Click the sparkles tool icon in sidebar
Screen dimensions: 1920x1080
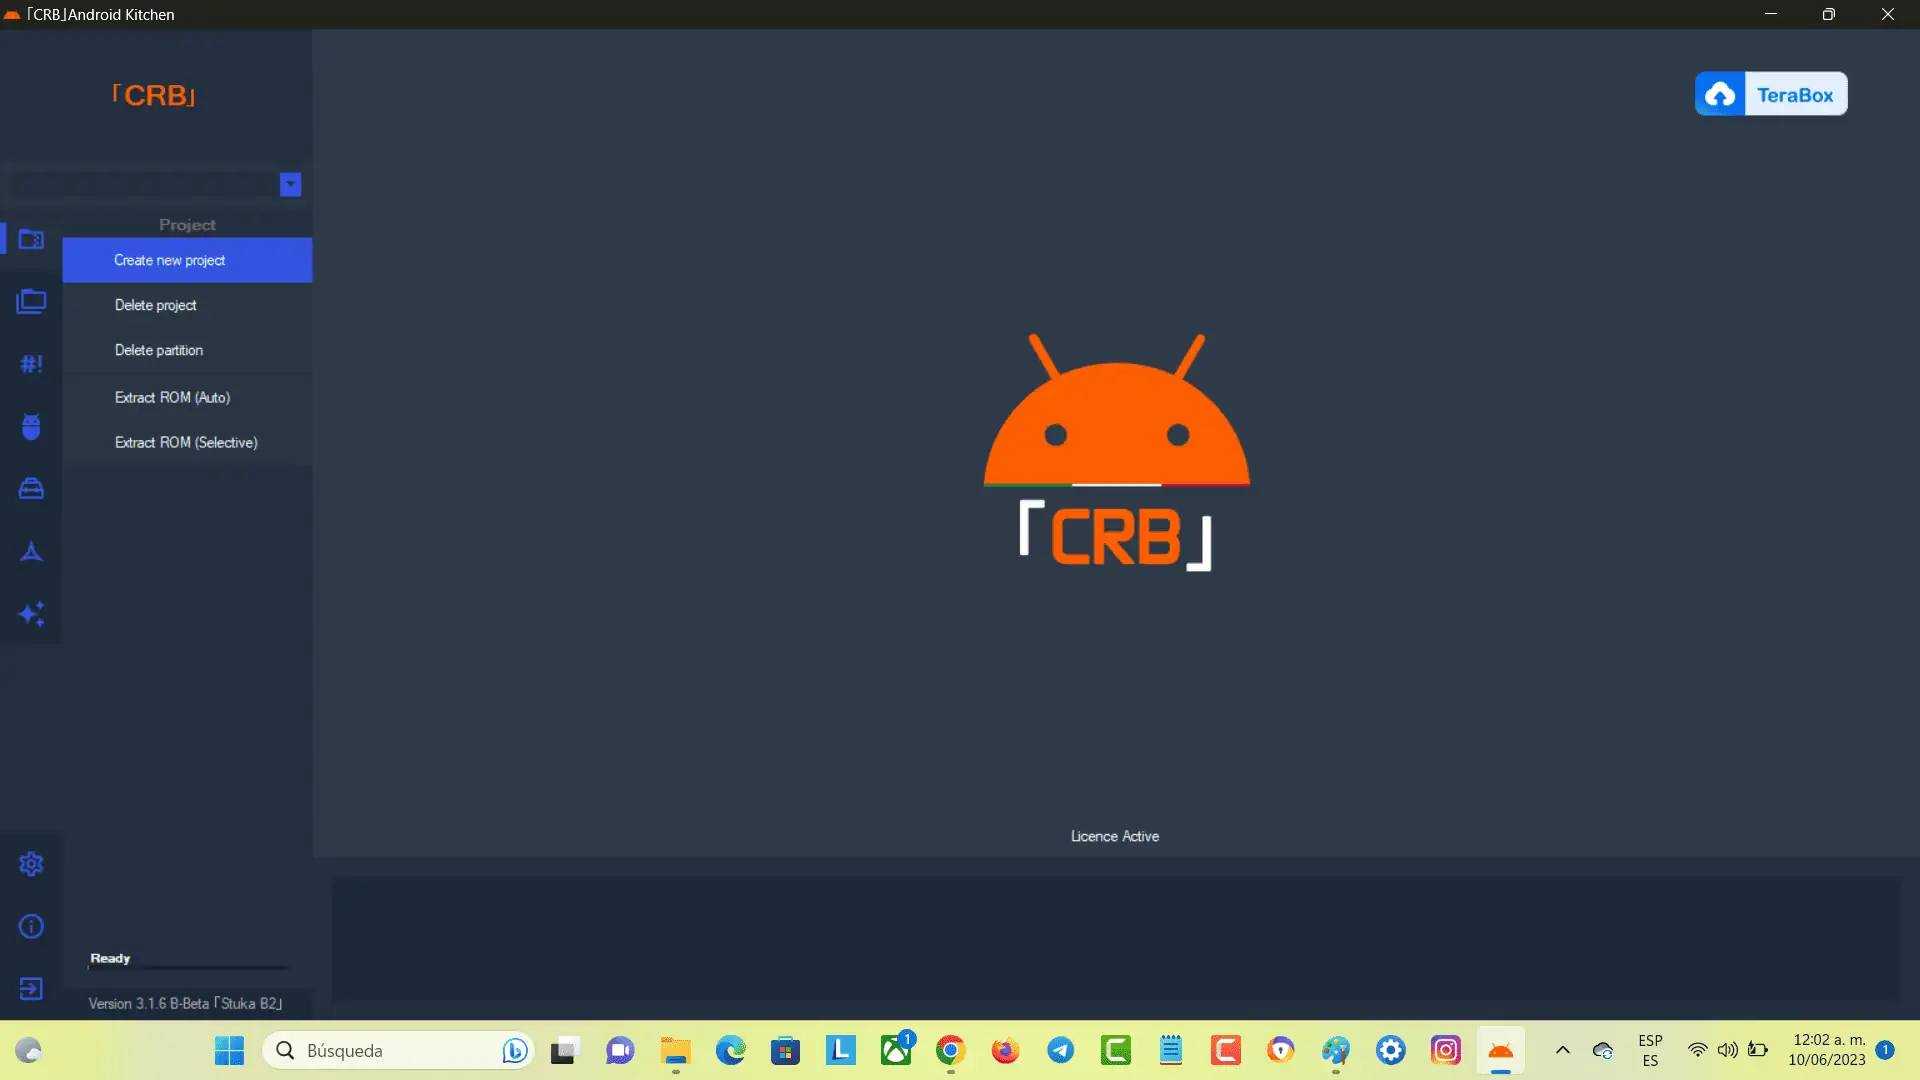point(31,614)
